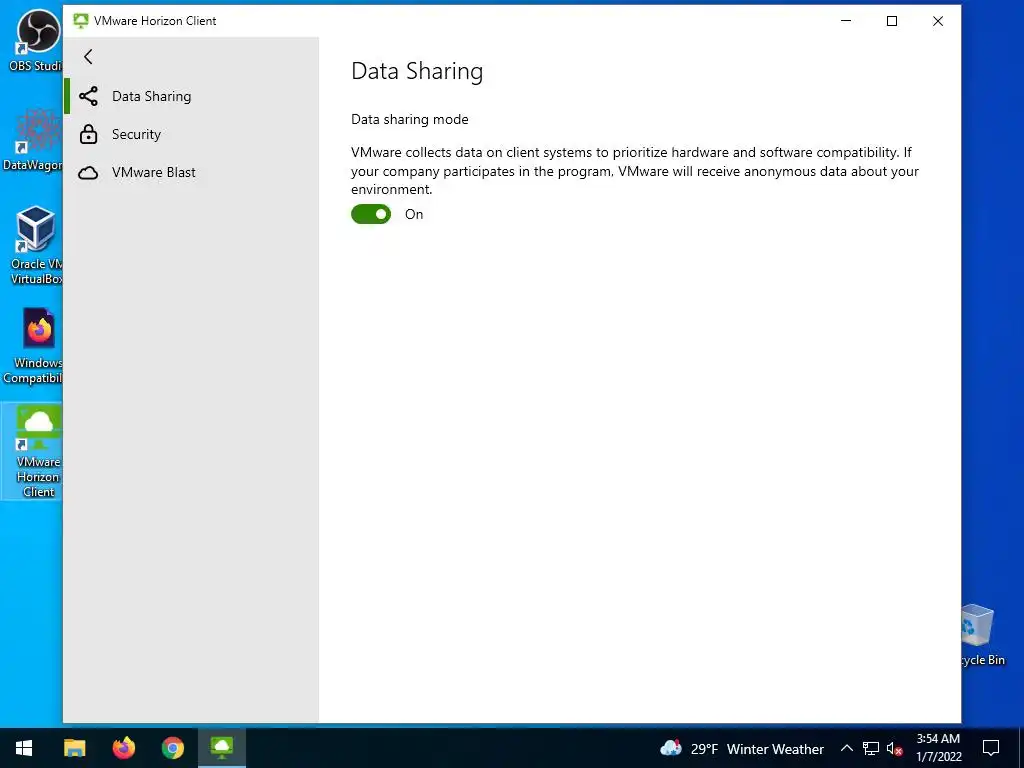
Task: Open the VMware Blast settings section
Action: coord(191,172)
